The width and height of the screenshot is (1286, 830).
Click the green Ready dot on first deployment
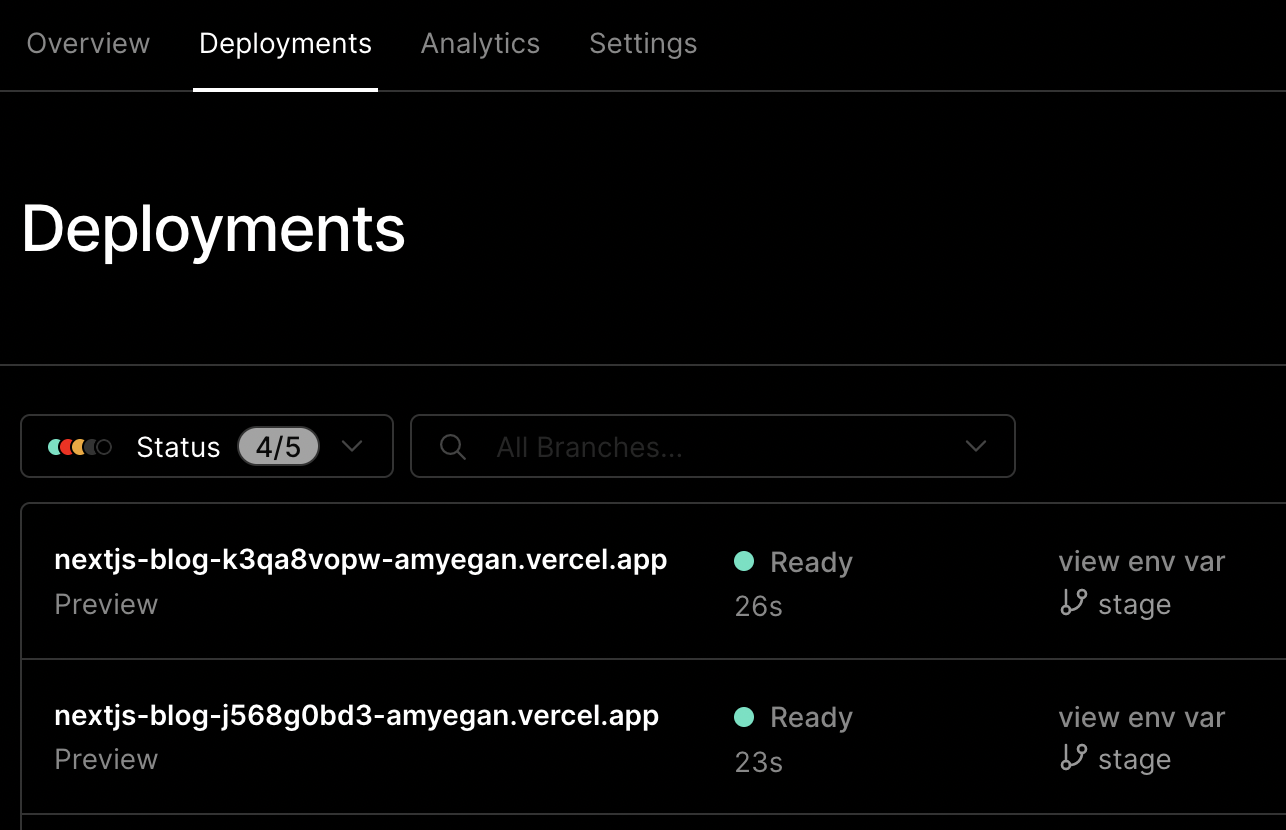point(744,562)
